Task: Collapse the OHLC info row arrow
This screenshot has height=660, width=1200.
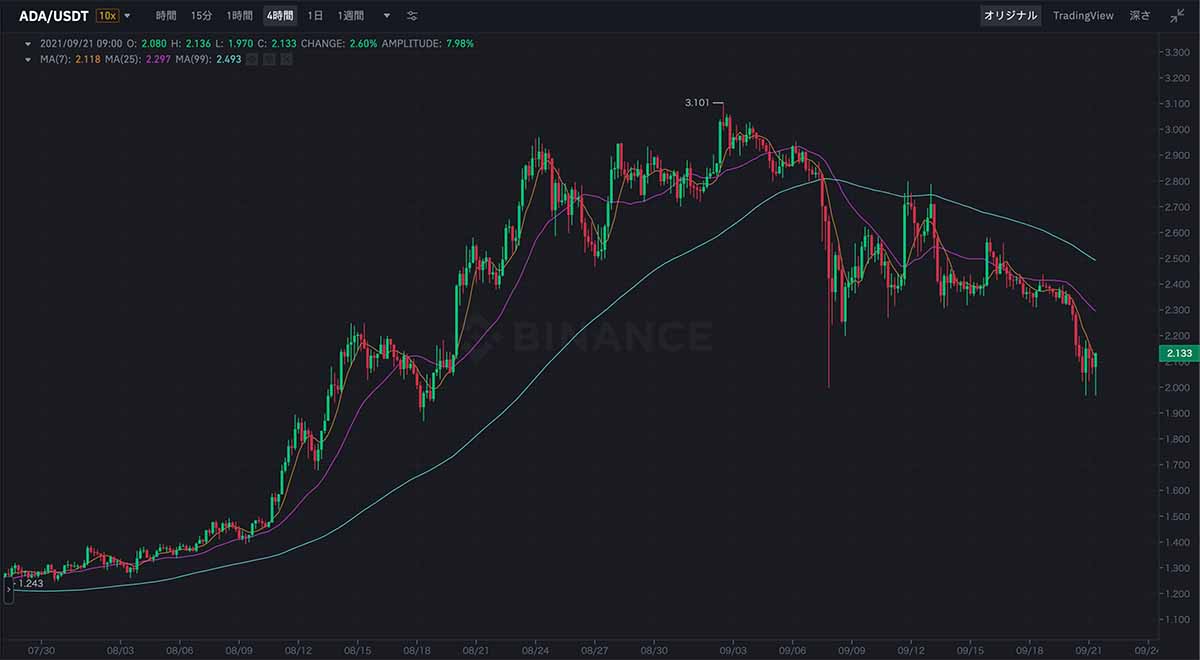Action: point(28,44)
